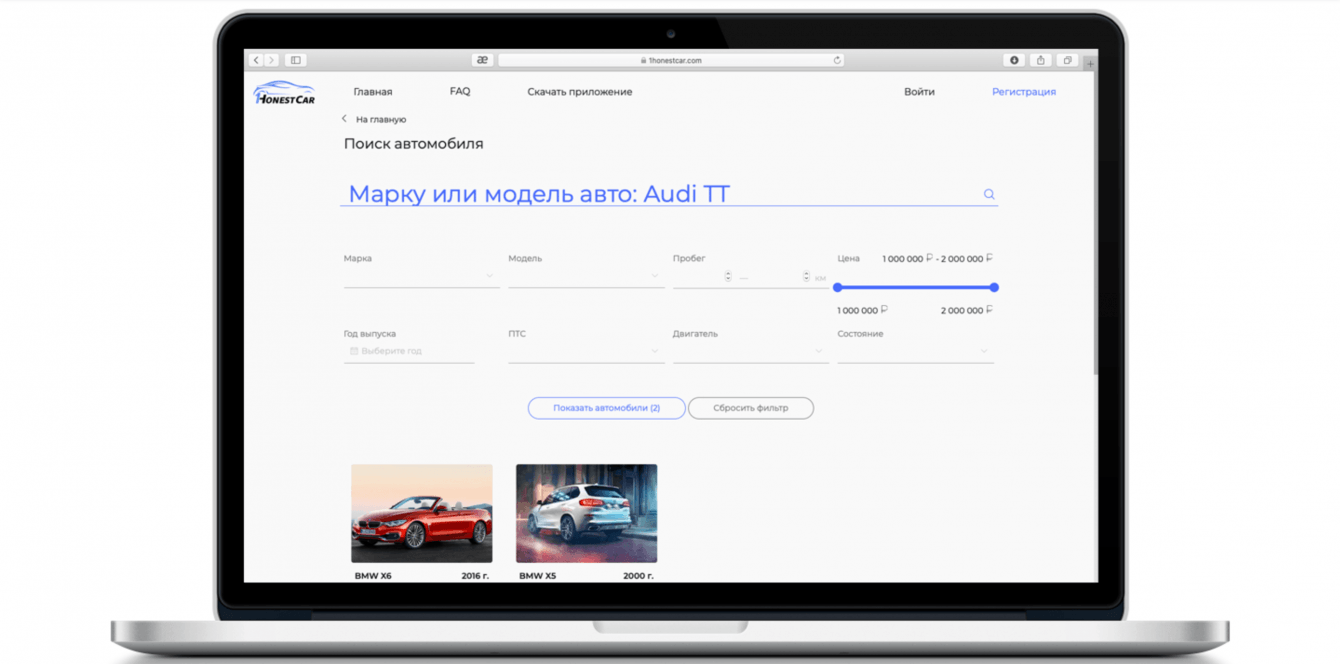The width and height of the screenshot is (1340, 664).
Task: Click the Цена slider left handle
Action: click(x=838, y=287)
